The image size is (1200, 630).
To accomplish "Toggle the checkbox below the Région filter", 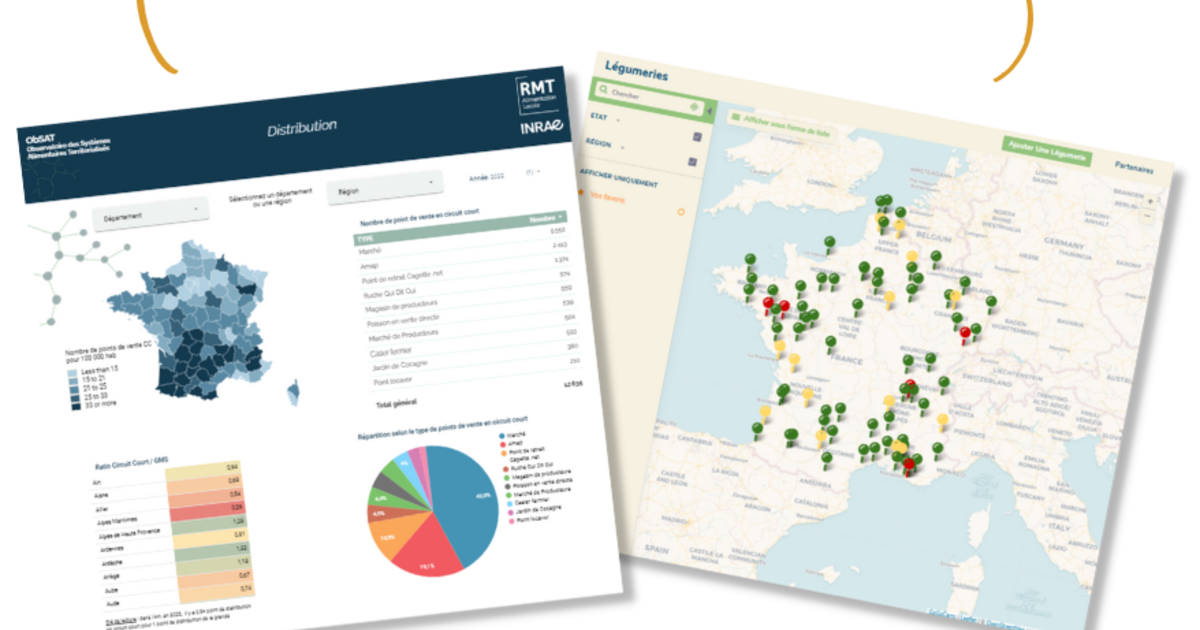I will tap(692, 162).
